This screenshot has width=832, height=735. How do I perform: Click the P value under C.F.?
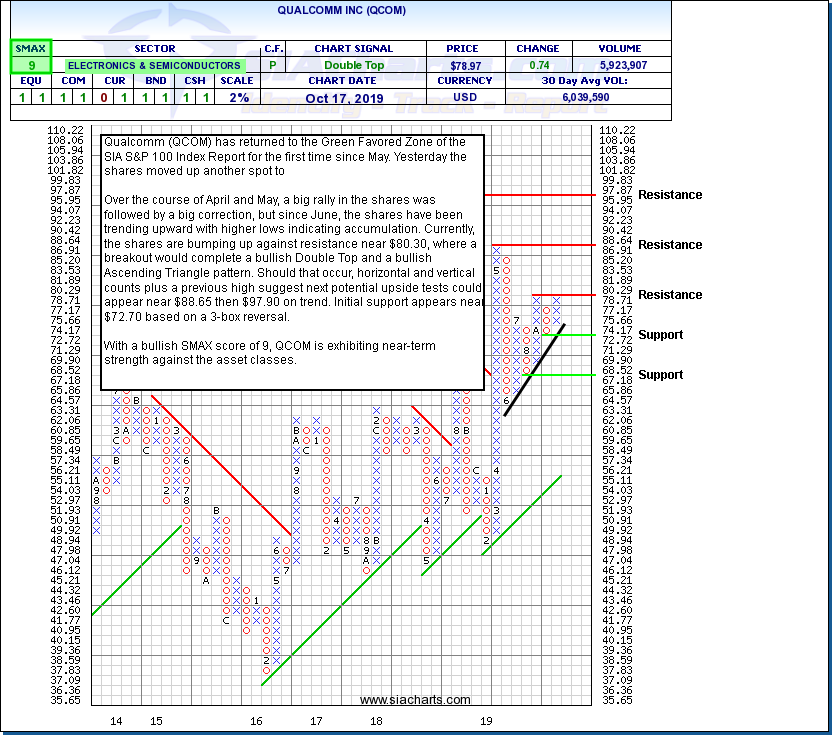click(273, 65)
